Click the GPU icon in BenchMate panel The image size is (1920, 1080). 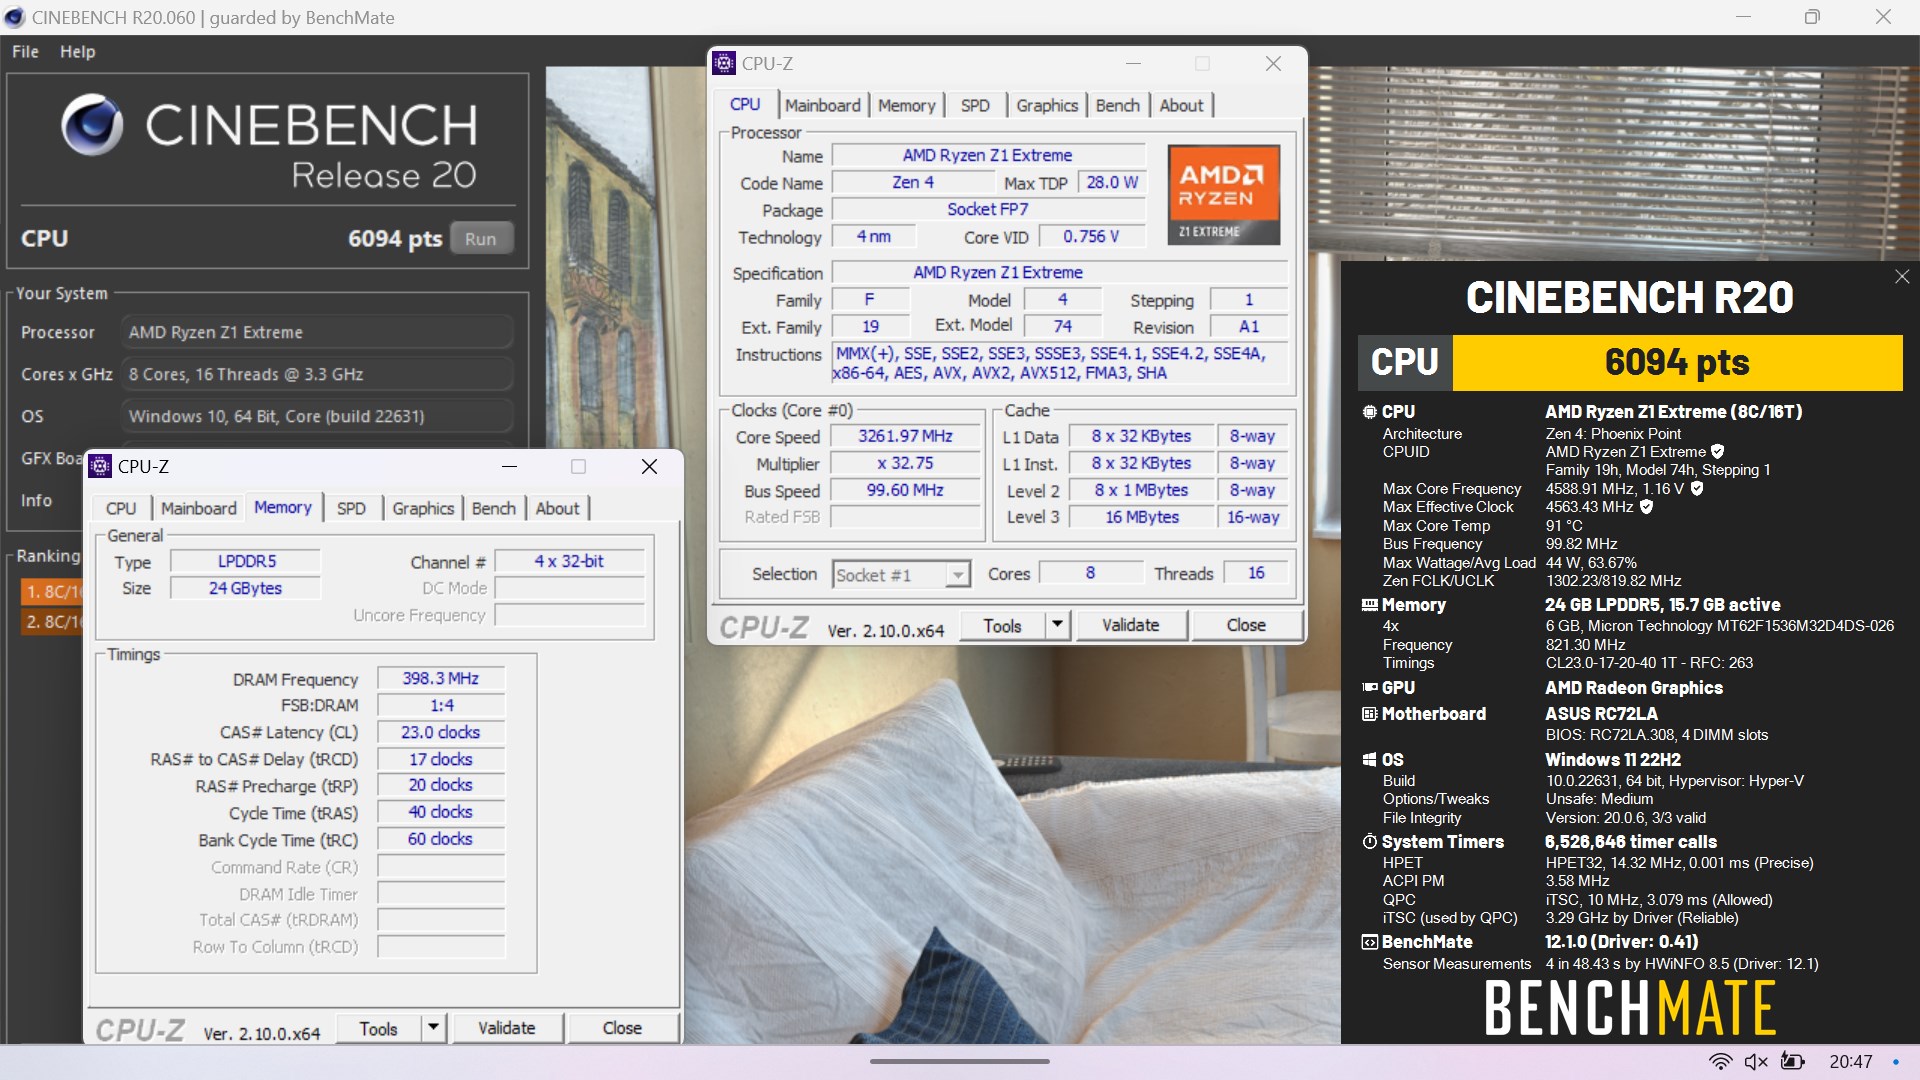click(x=1369, y=688)
